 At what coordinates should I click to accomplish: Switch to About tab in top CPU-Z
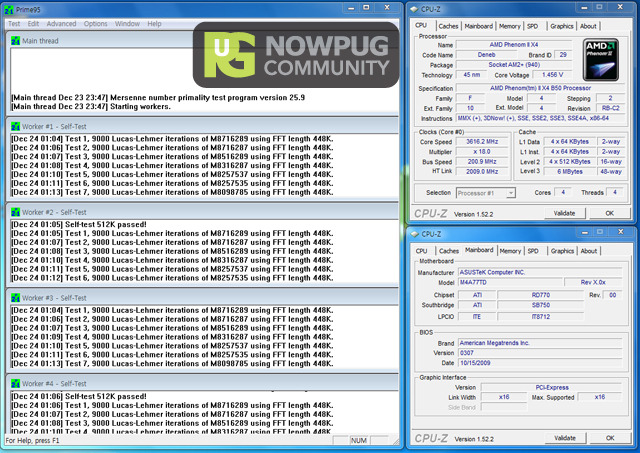point(588,26)
